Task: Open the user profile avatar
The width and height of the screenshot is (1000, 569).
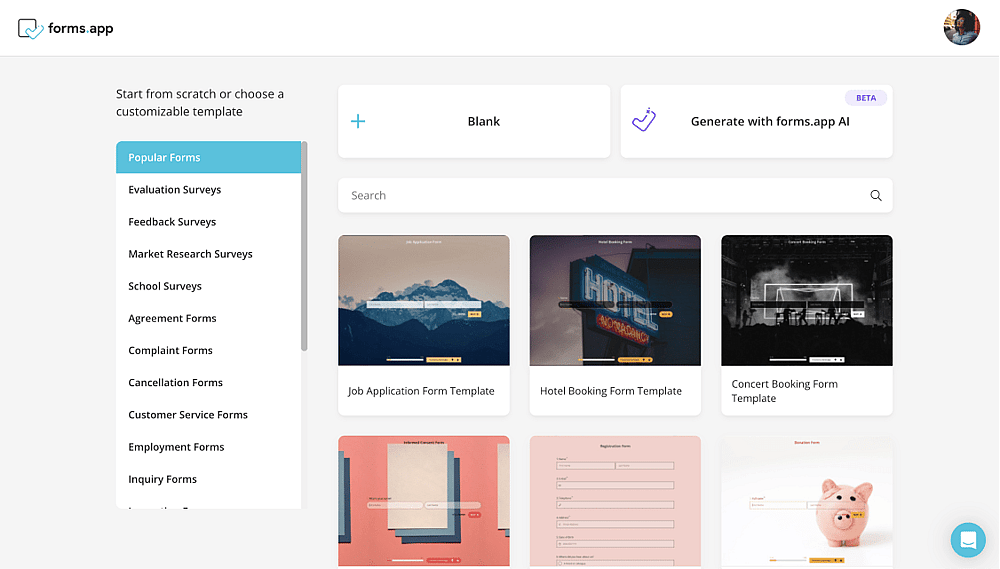Action: [x=961, y=27]
